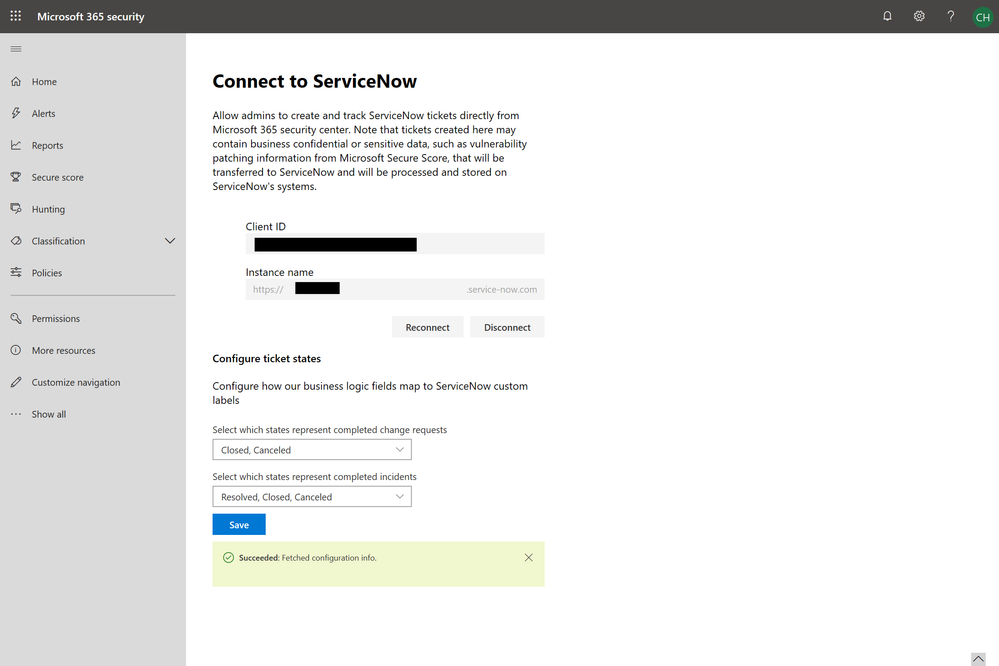Click the Reconnect button
999x666 pixels.
428,327
